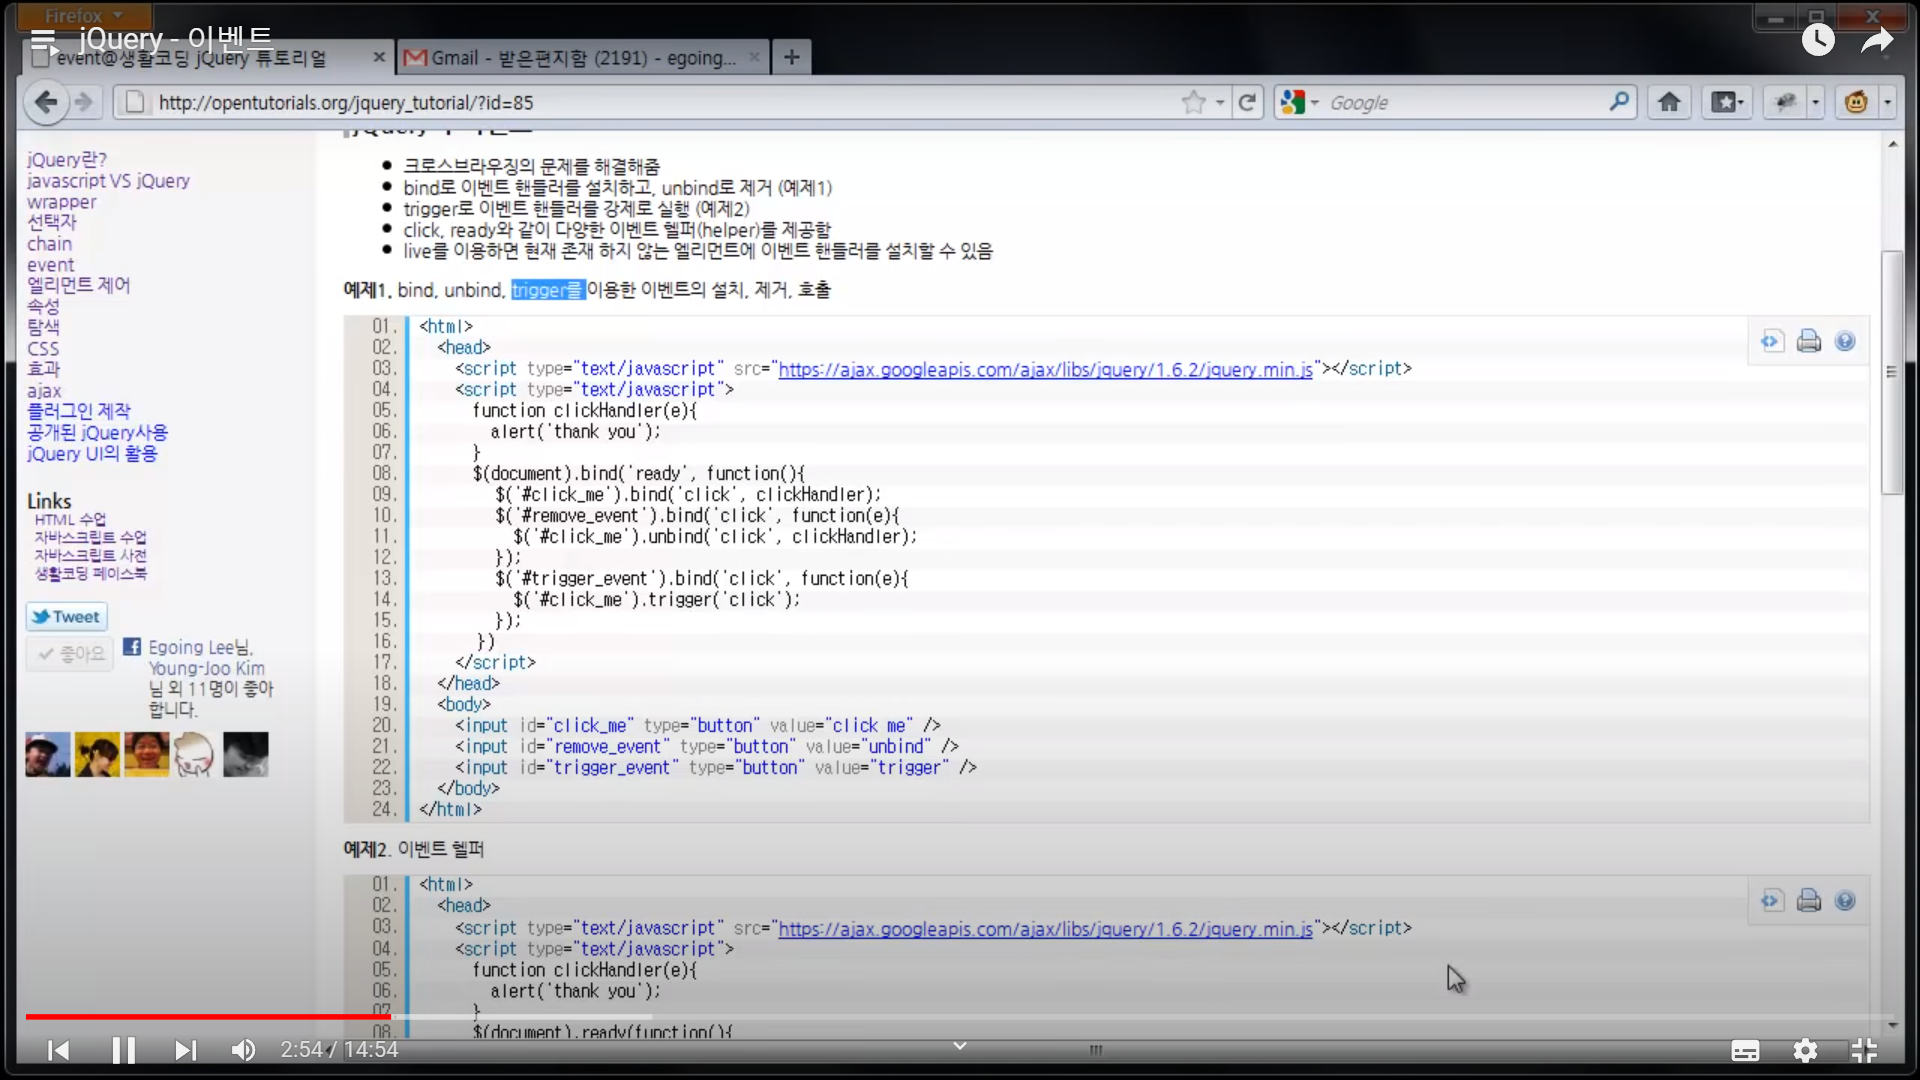Screen dimensions: 1920x1080
Task: Click the Watch later clock icon
Action: [x=1818, y=40]
